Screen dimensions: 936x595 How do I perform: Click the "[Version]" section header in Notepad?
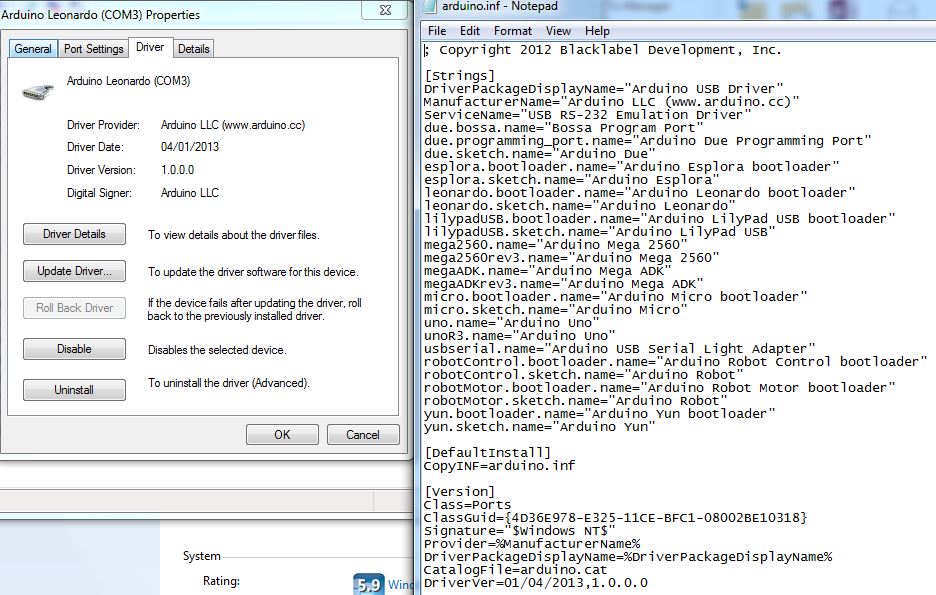[460, 492]
